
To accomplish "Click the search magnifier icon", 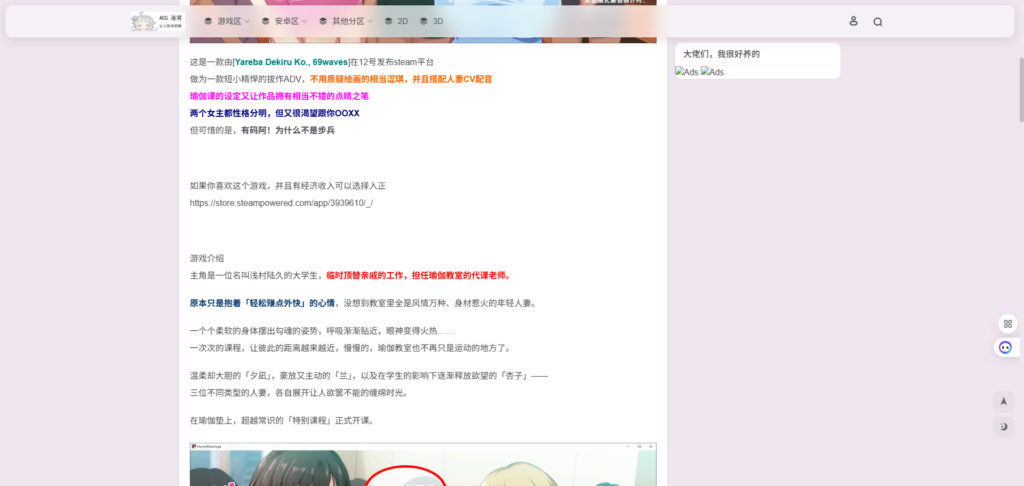I will [x=878, y=21].
